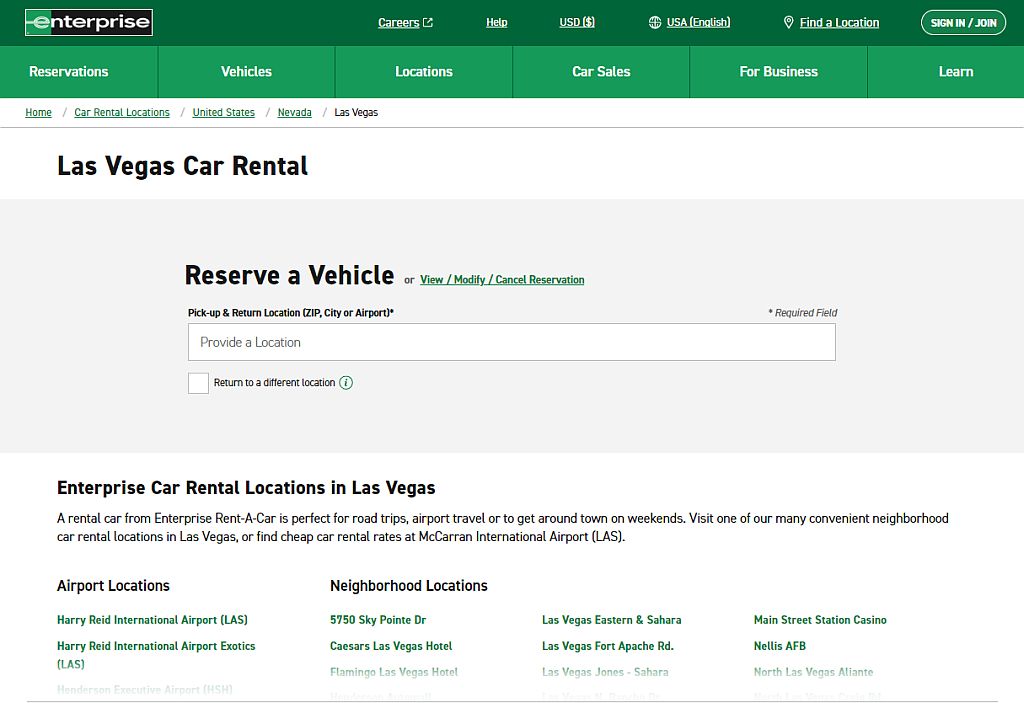The height and width of the screenshot is (703, 1024).
Task: Open the Vehicles navigation menu
Action: pos(246,72)
